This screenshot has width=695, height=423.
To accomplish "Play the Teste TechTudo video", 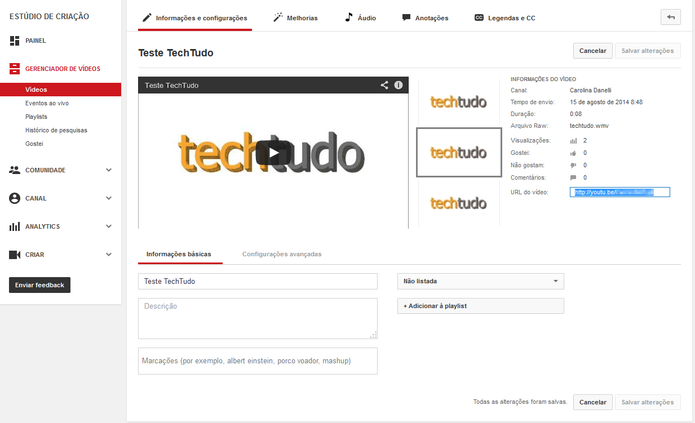I will point(273,153).
